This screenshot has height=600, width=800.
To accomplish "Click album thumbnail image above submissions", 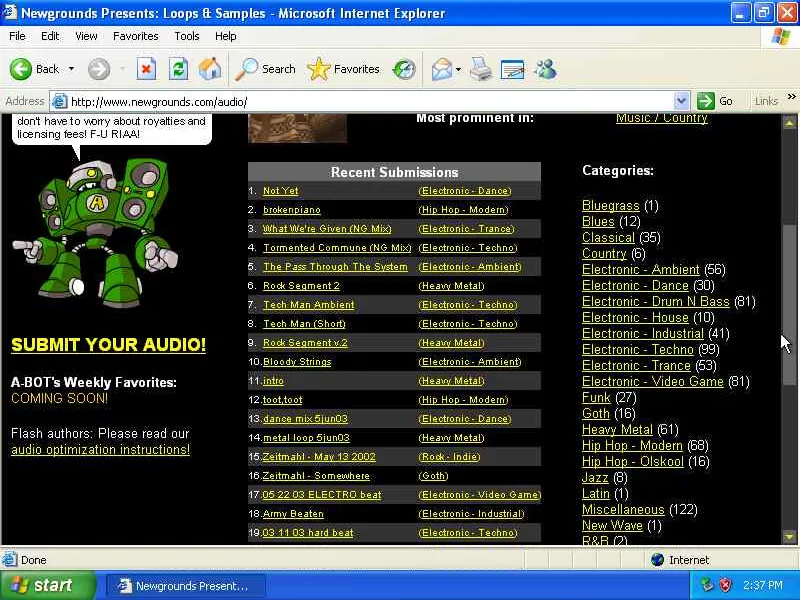I will (297, 129).
